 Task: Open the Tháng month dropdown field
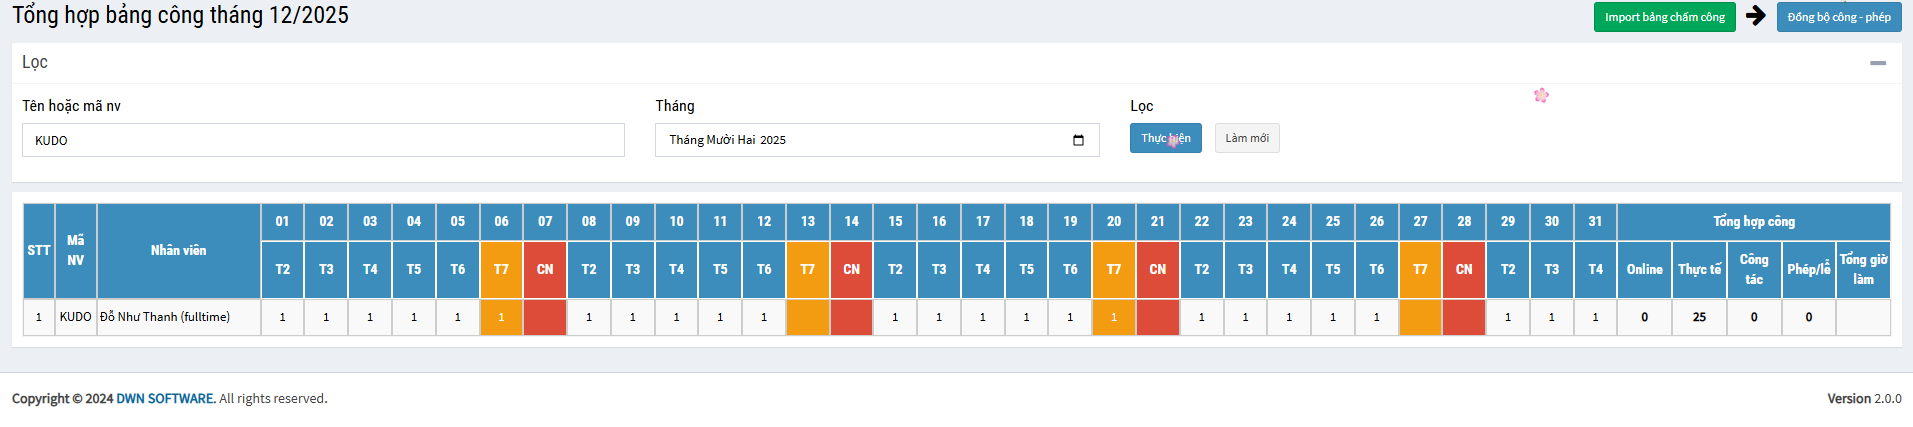(860, 140)
